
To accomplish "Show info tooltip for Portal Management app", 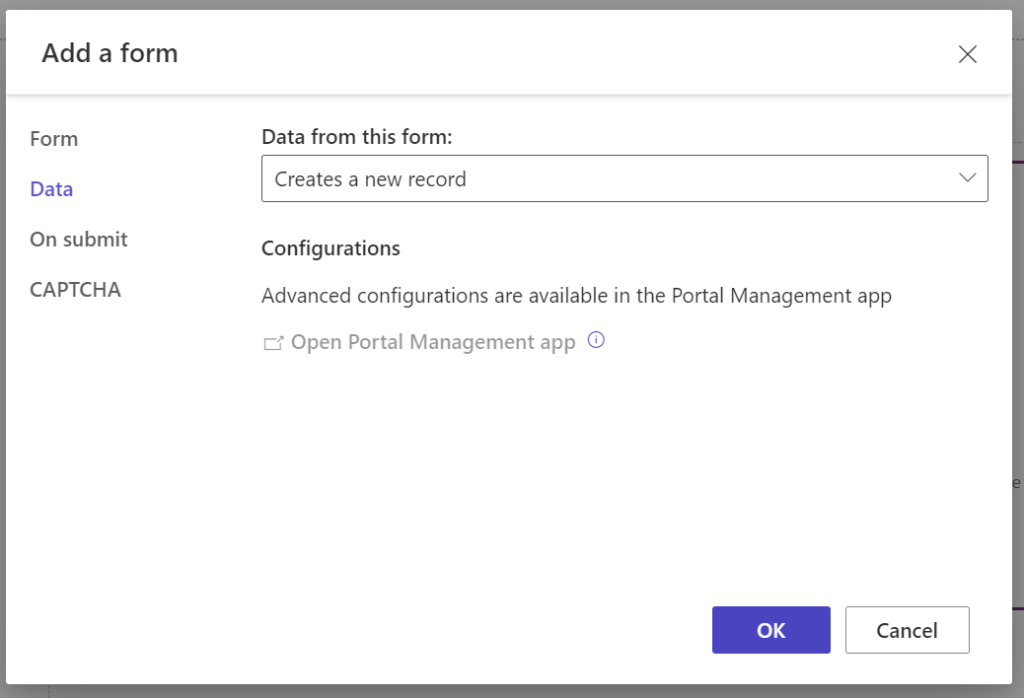I will pyautogui.click(x=596, y=340).
